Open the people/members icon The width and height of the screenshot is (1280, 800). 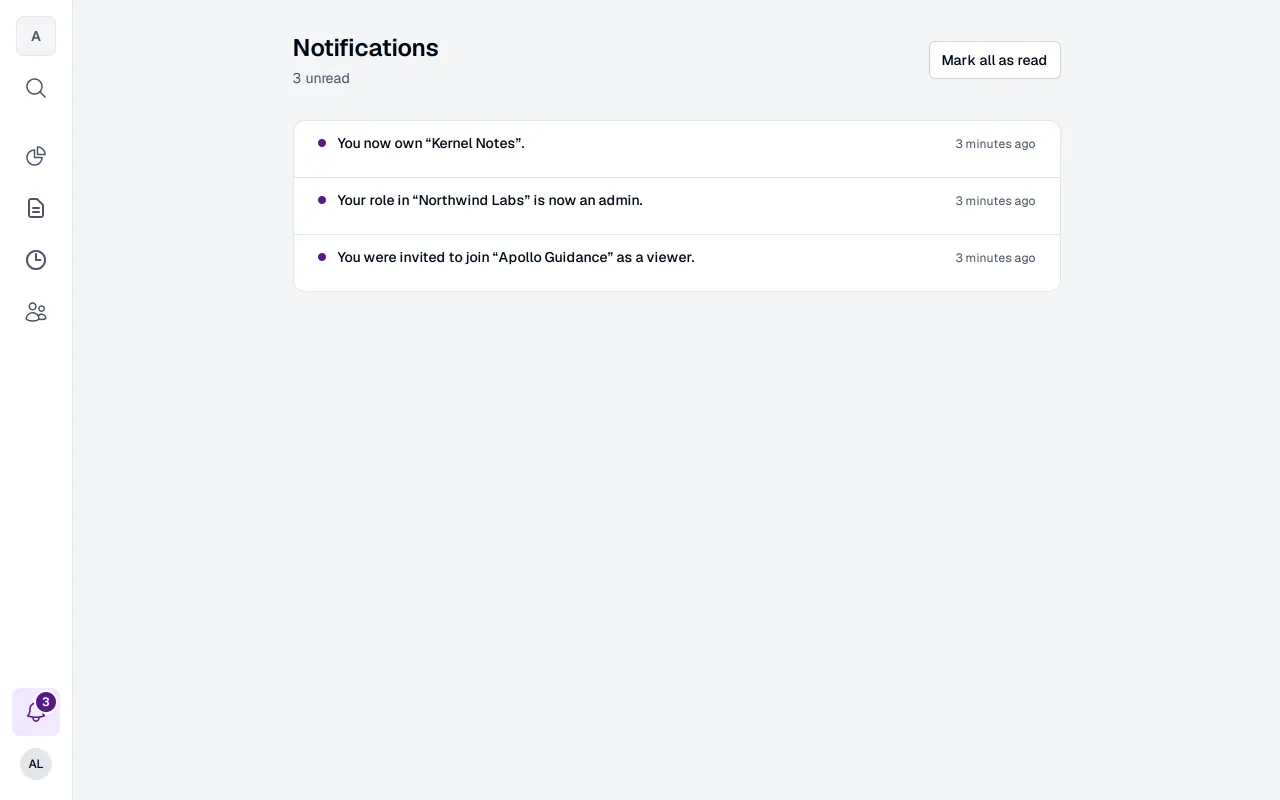(36, 312)
